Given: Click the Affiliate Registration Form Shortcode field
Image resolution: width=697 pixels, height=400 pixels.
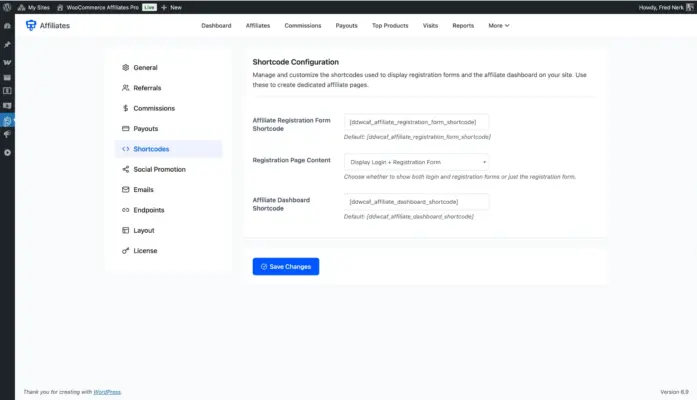Looking at the screenshot, I should click(x=417, y=122).
